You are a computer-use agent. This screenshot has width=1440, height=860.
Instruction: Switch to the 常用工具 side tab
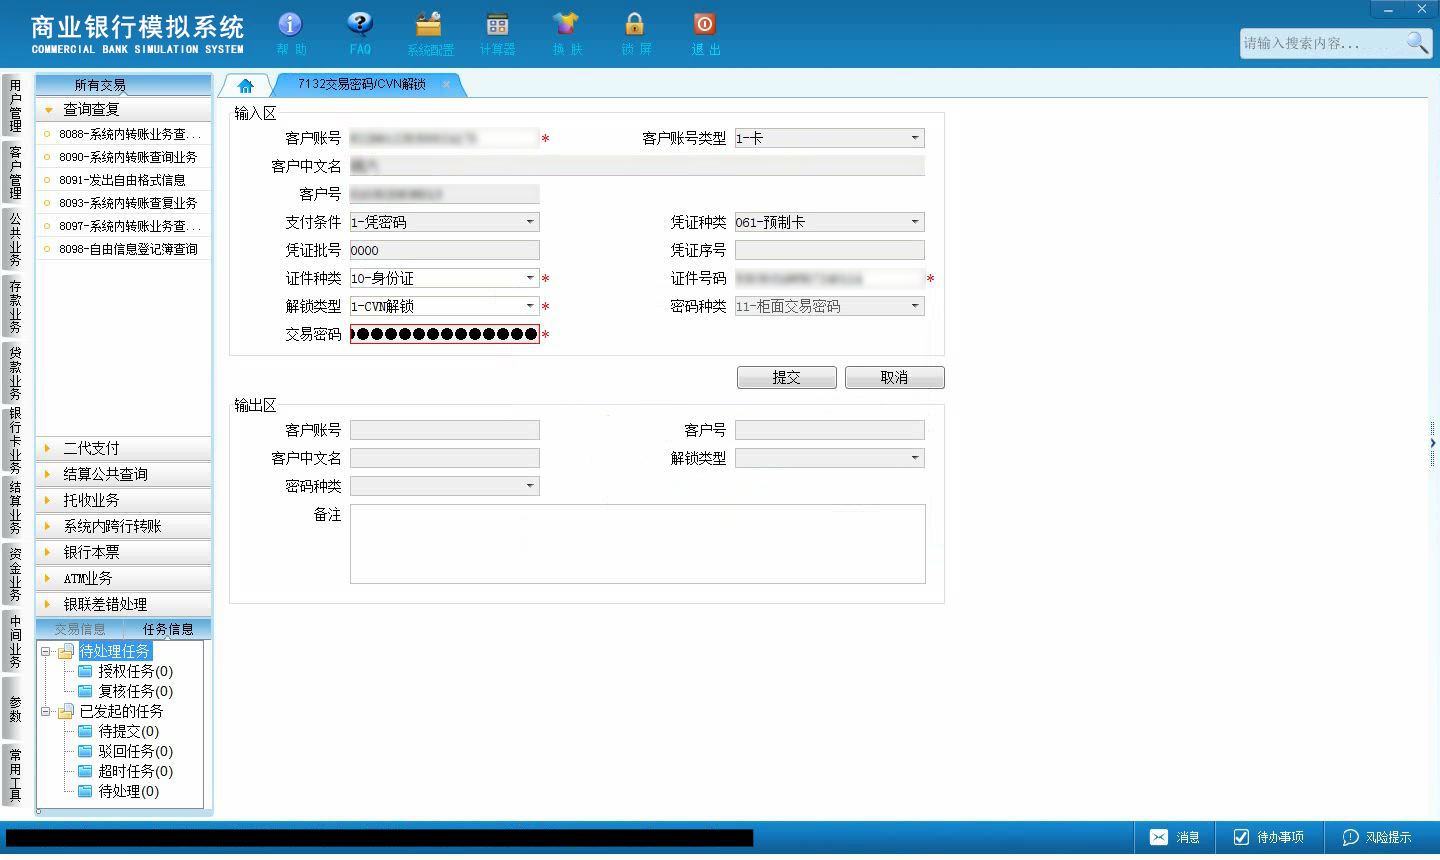coord(14,775)
